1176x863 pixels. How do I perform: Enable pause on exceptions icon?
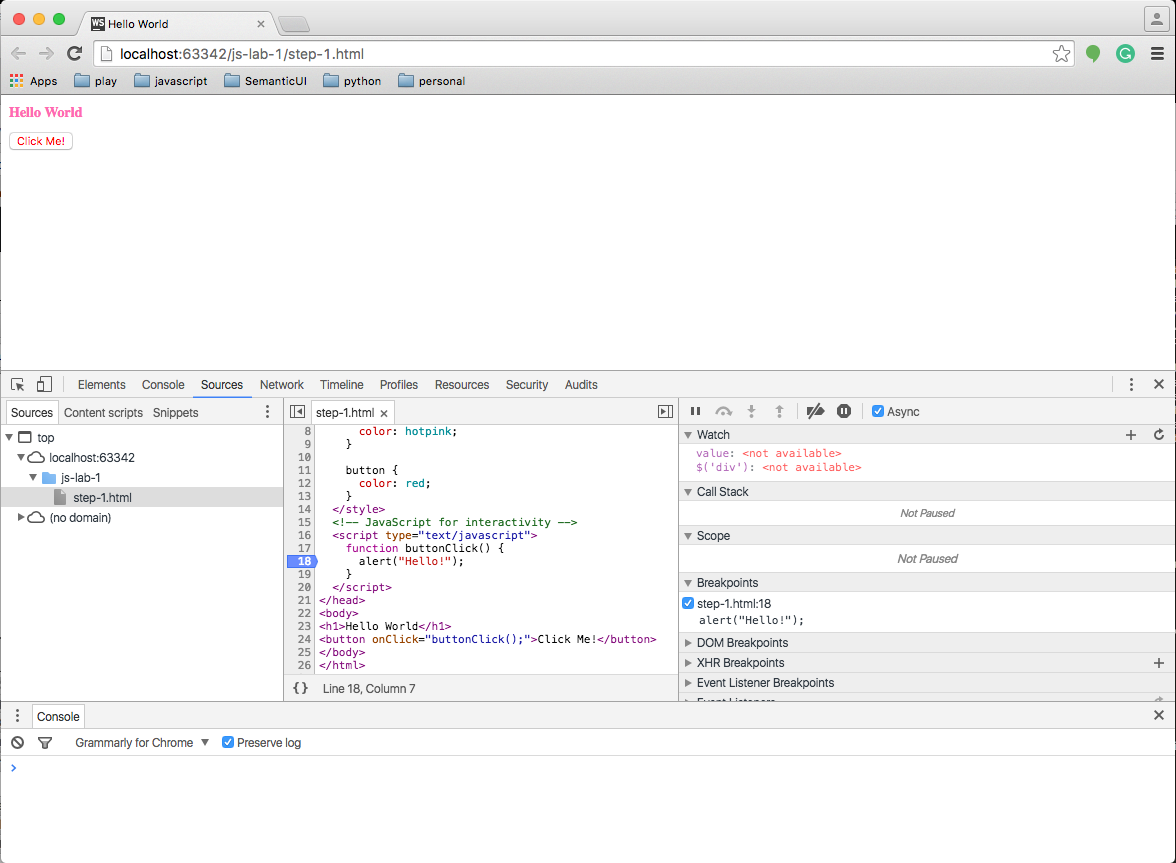click(x=845, y=411)
